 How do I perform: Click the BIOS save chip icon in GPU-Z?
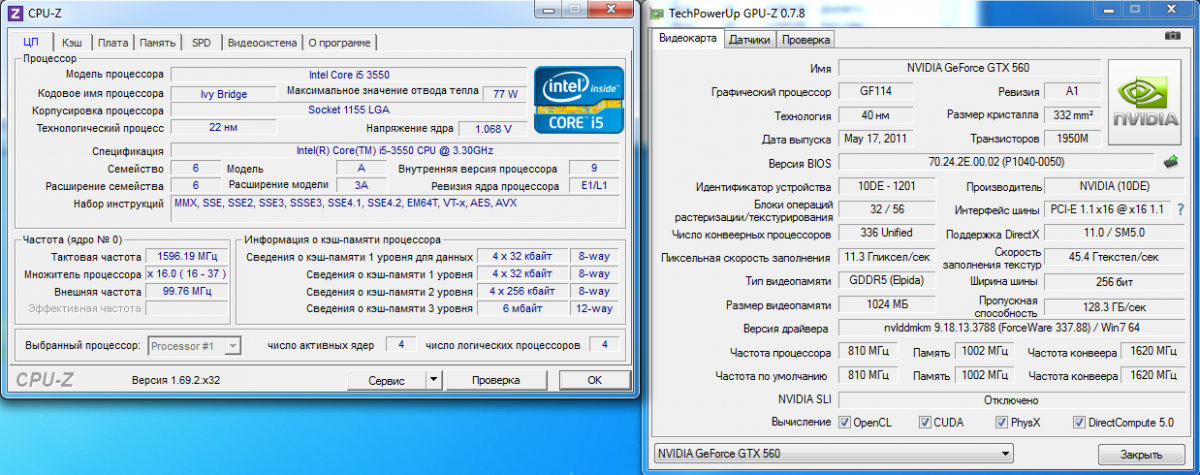[1171, 161]
